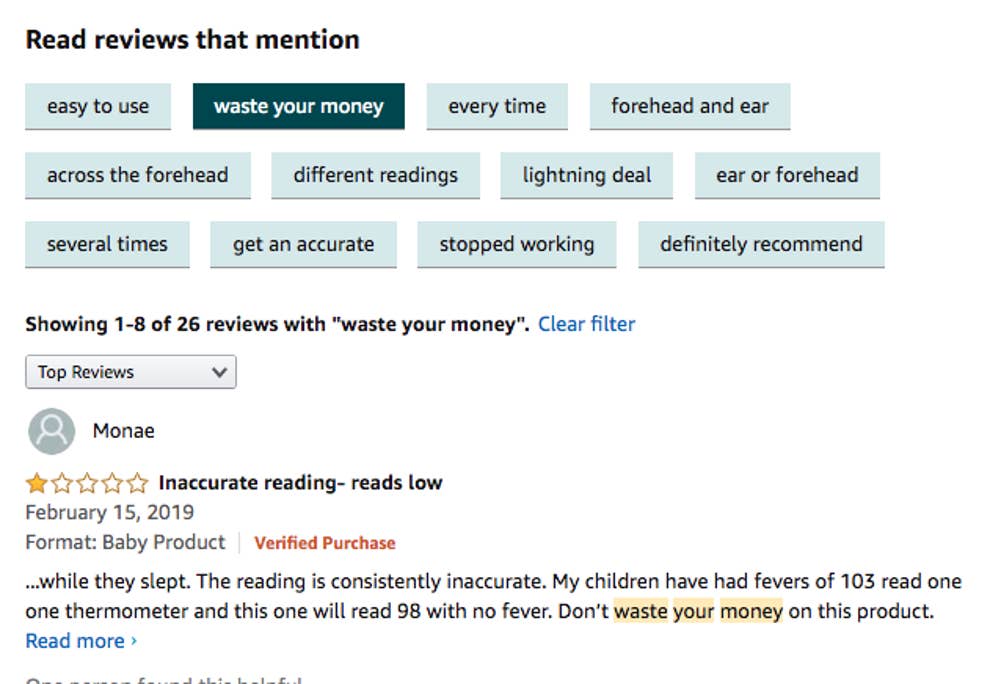Filter reviews by 'stopped working'
The width and height of the screenshot is (990, 684).
(516, 244)
